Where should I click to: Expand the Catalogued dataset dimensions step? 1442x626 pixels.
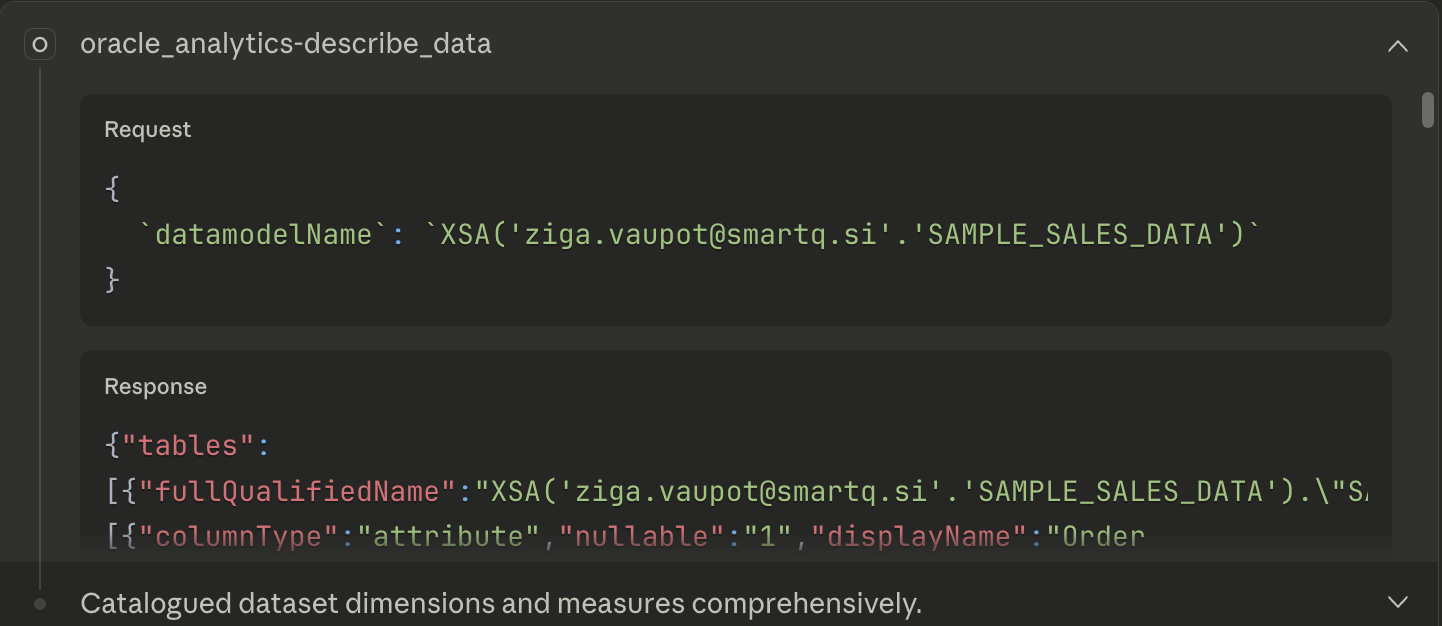tap(1399, 603)
